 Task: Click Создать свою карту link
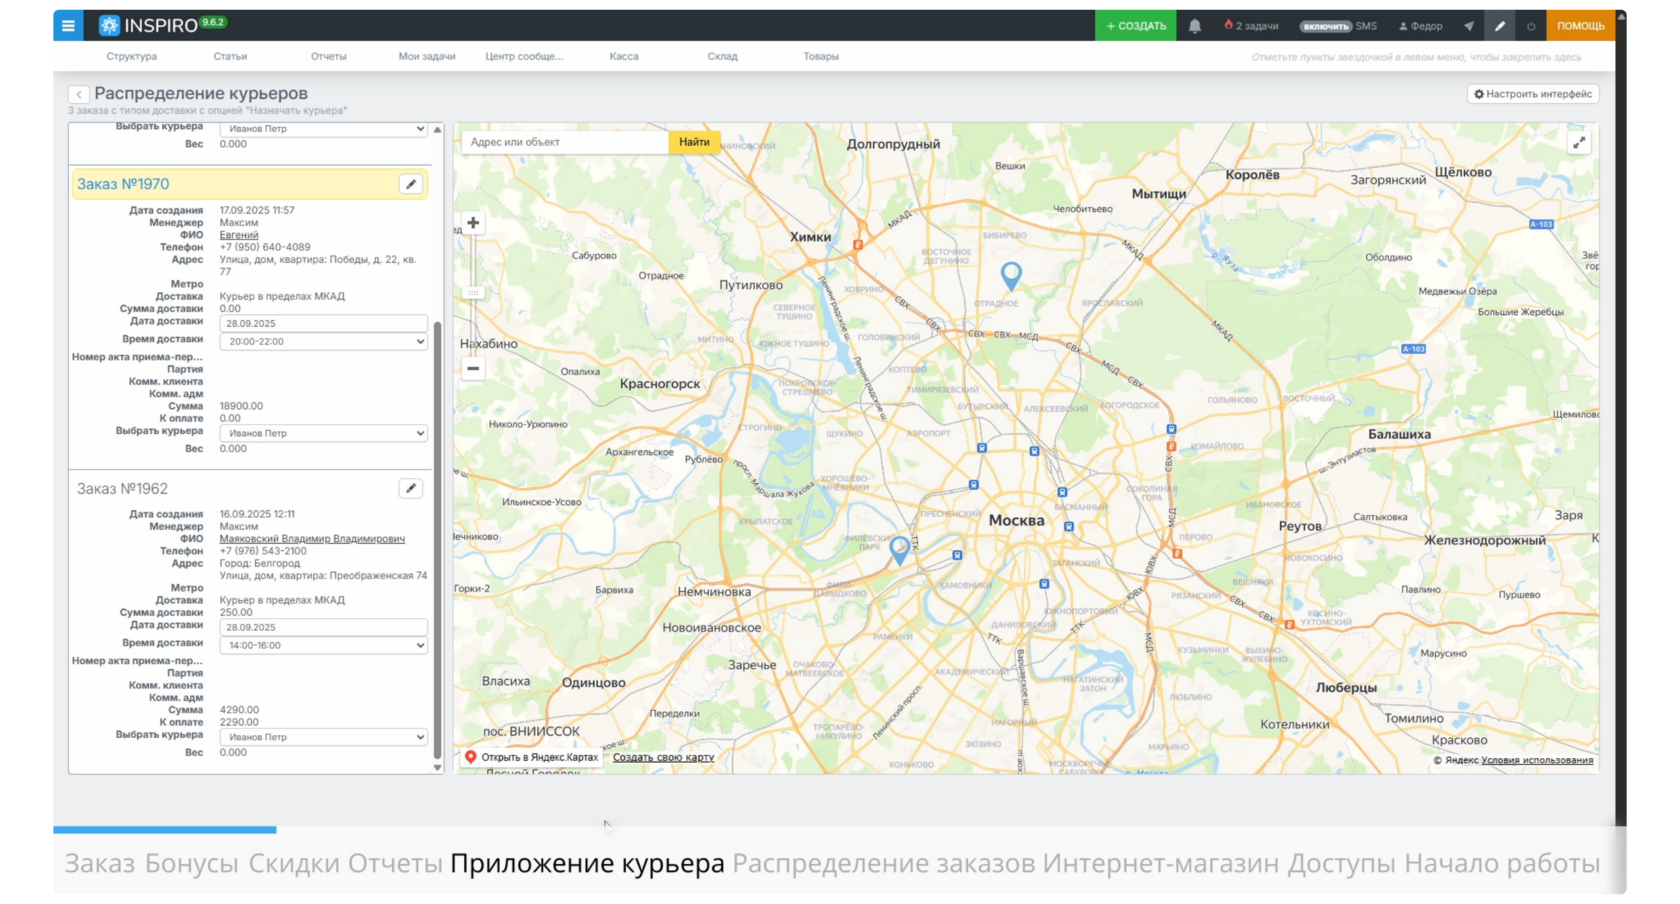[x=663, y=757]
